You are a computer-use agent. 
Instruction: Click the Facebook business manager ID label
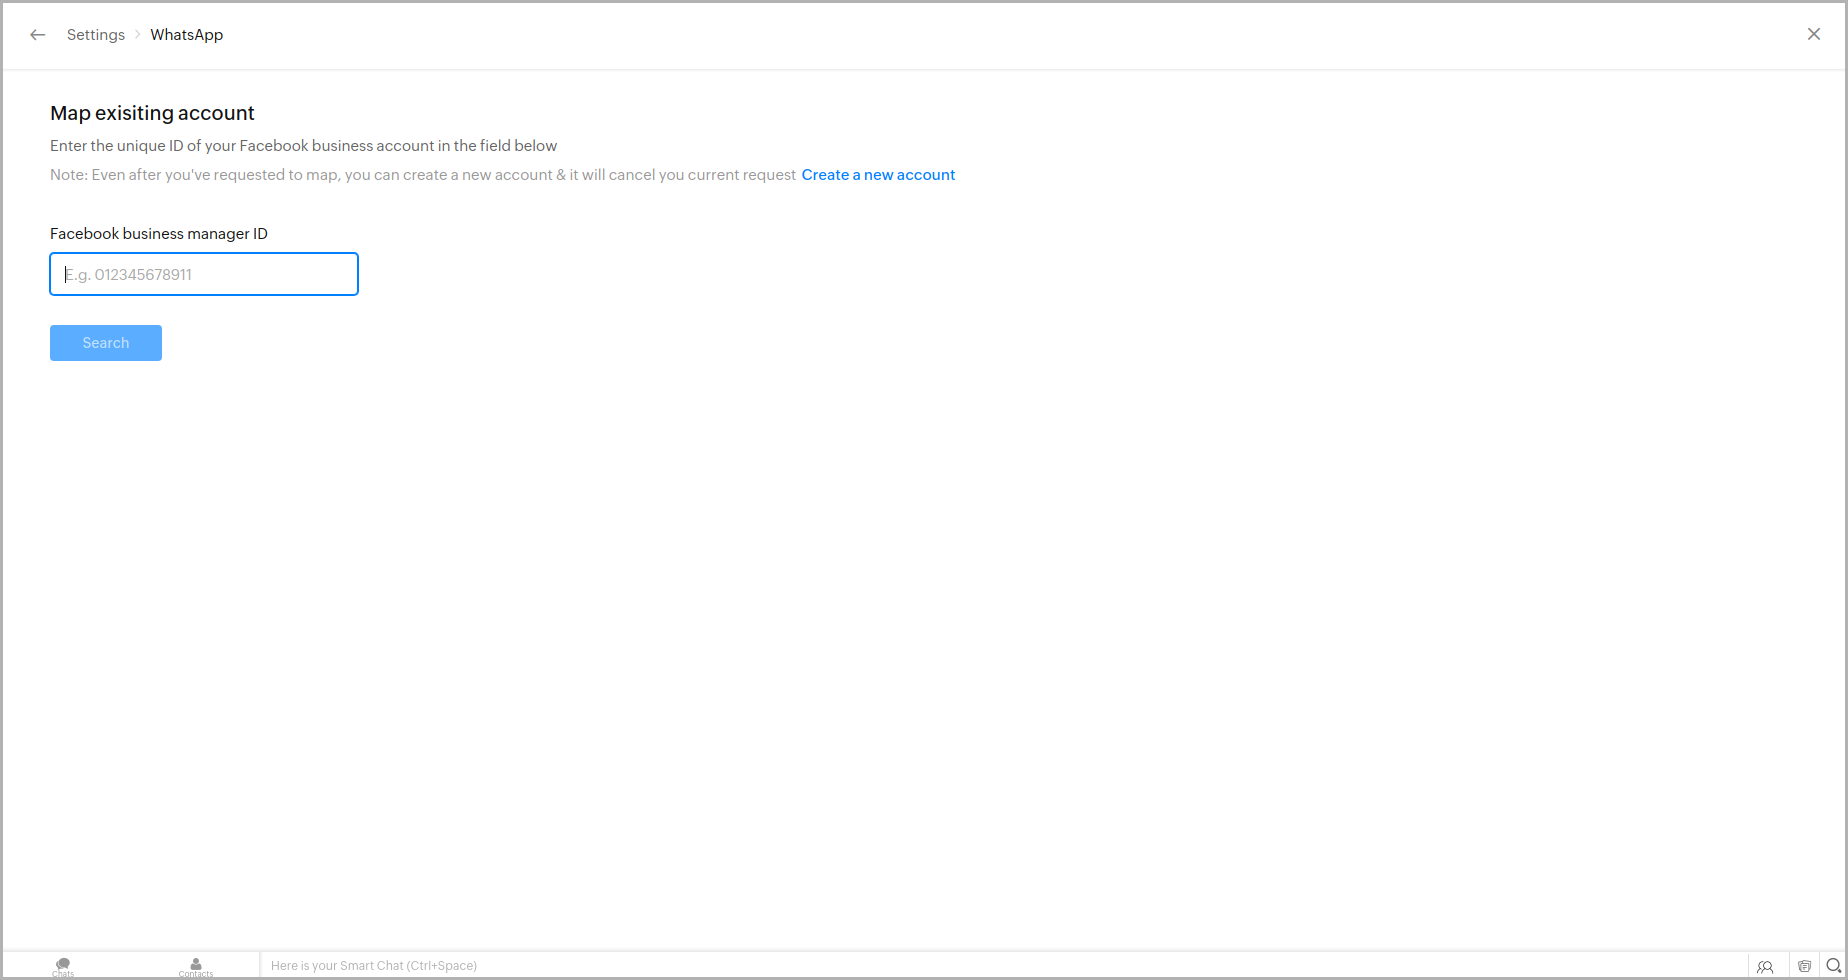[x=159, y=234]
